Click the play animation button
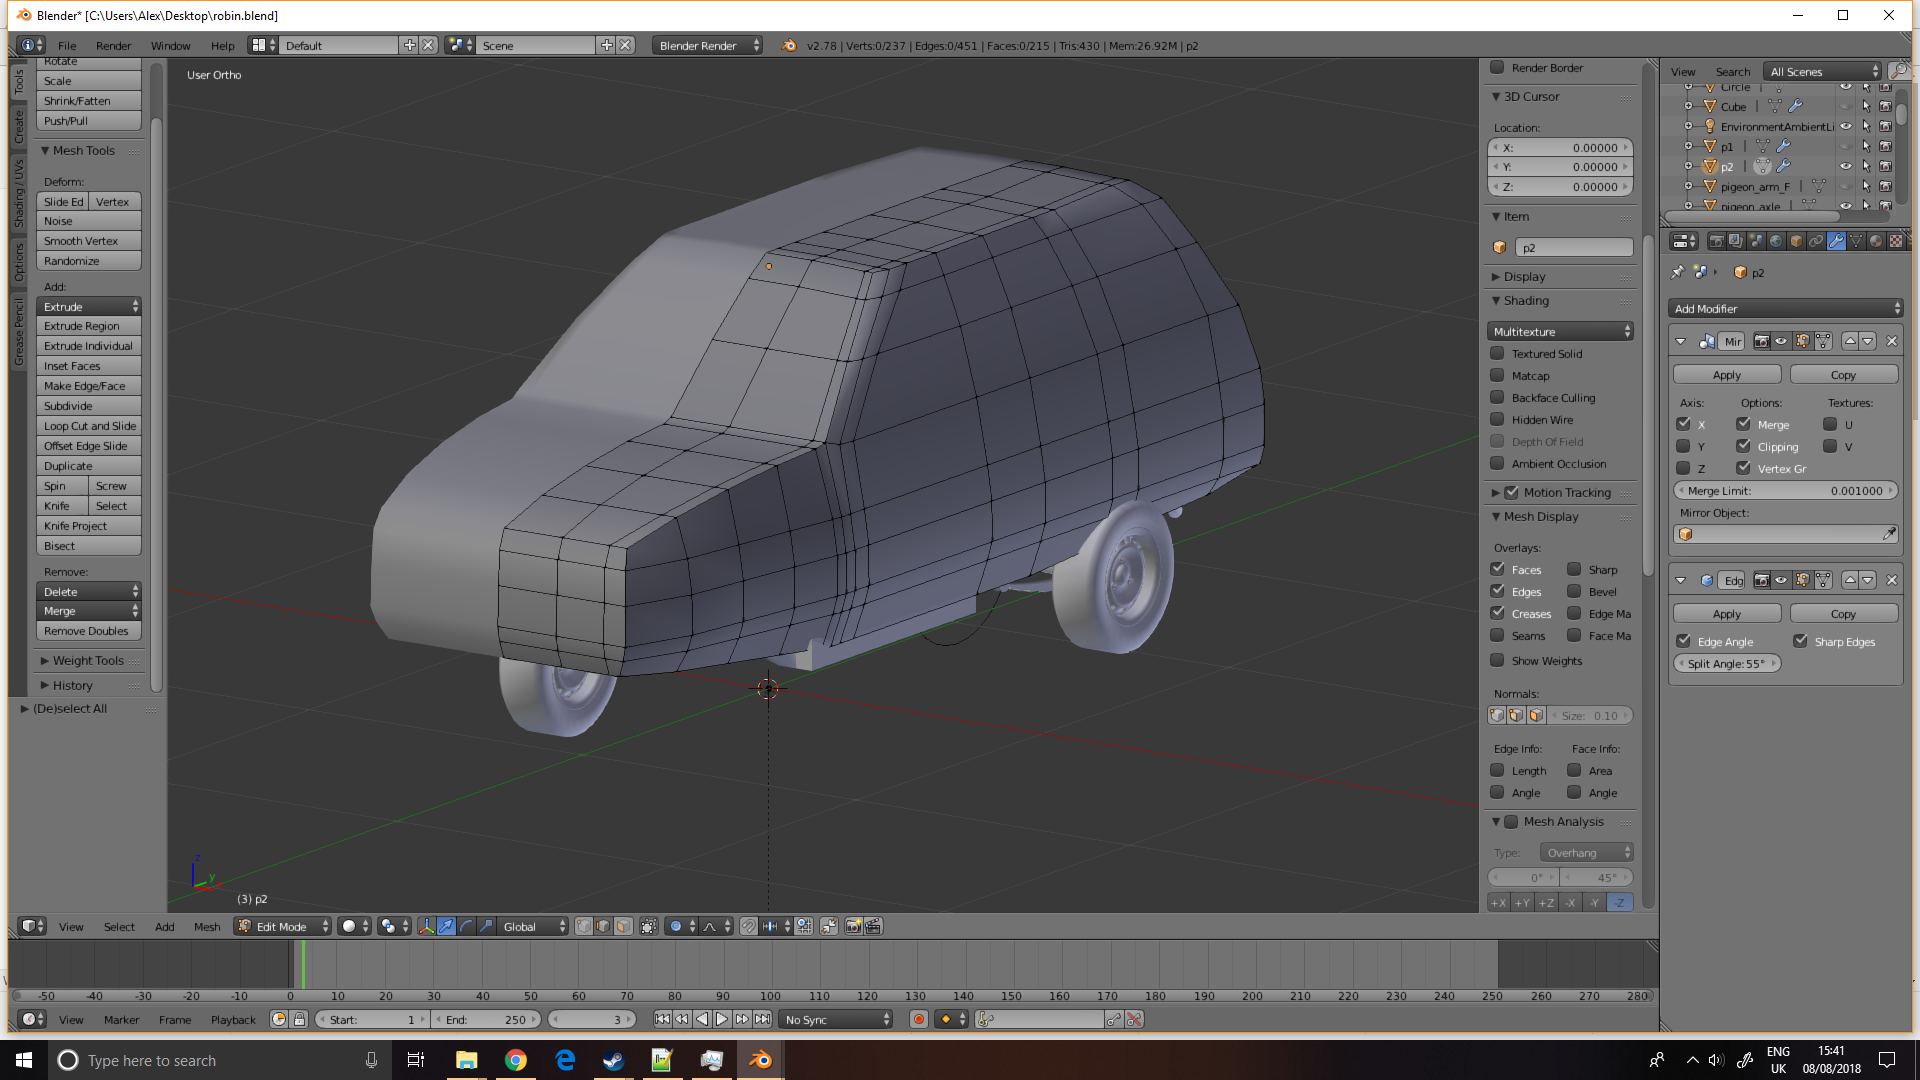This screenshot has width=1920, height=1080. coord(722,1019)
